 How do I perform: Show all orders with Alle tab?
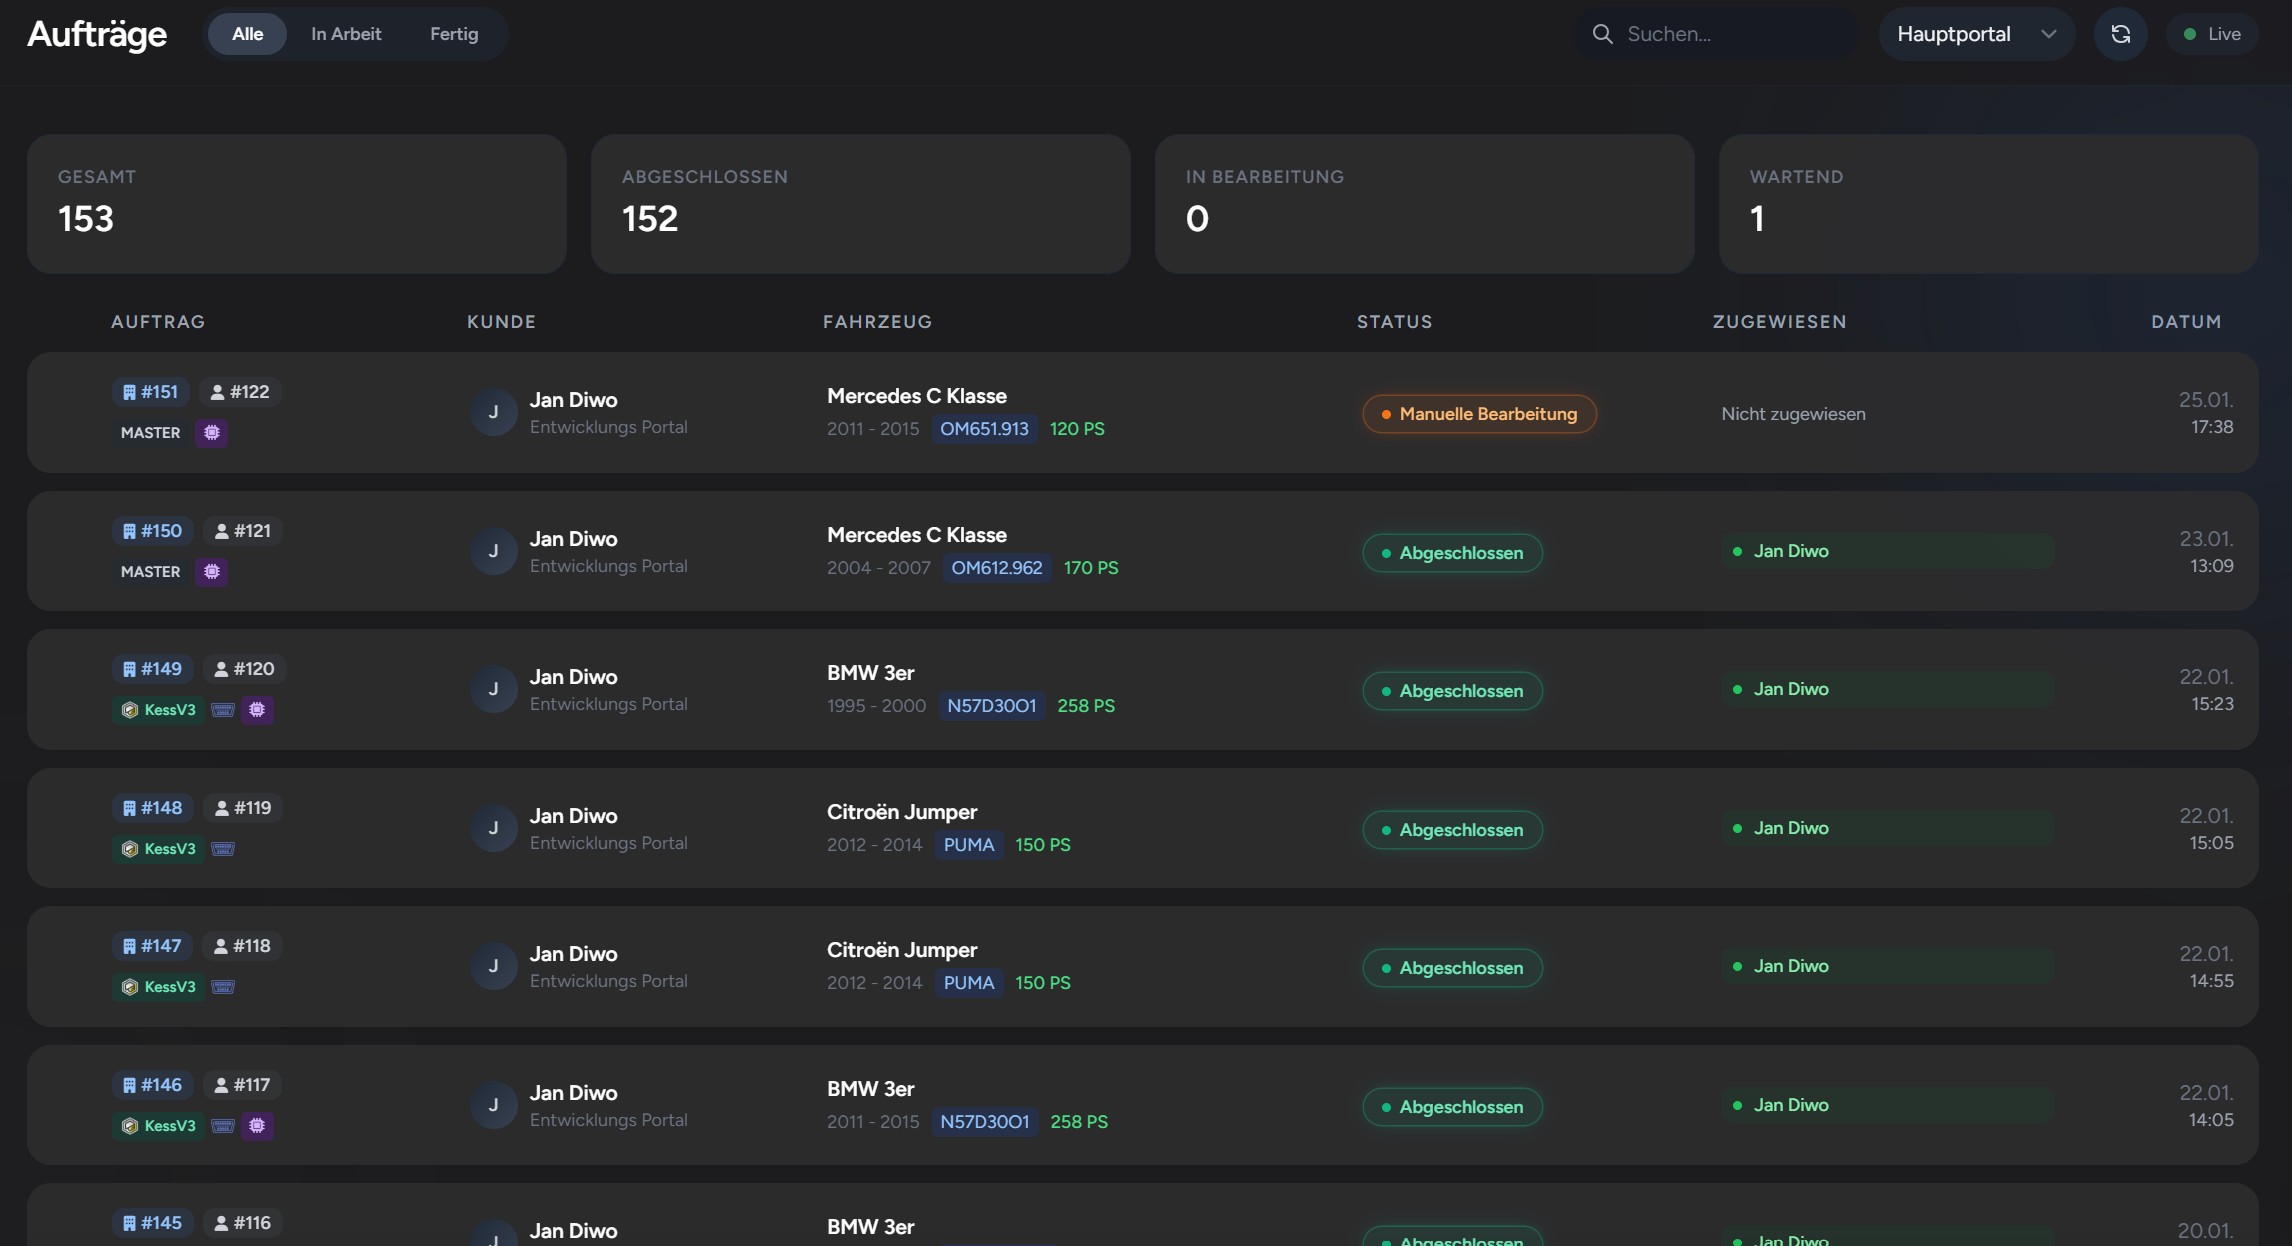247,34
